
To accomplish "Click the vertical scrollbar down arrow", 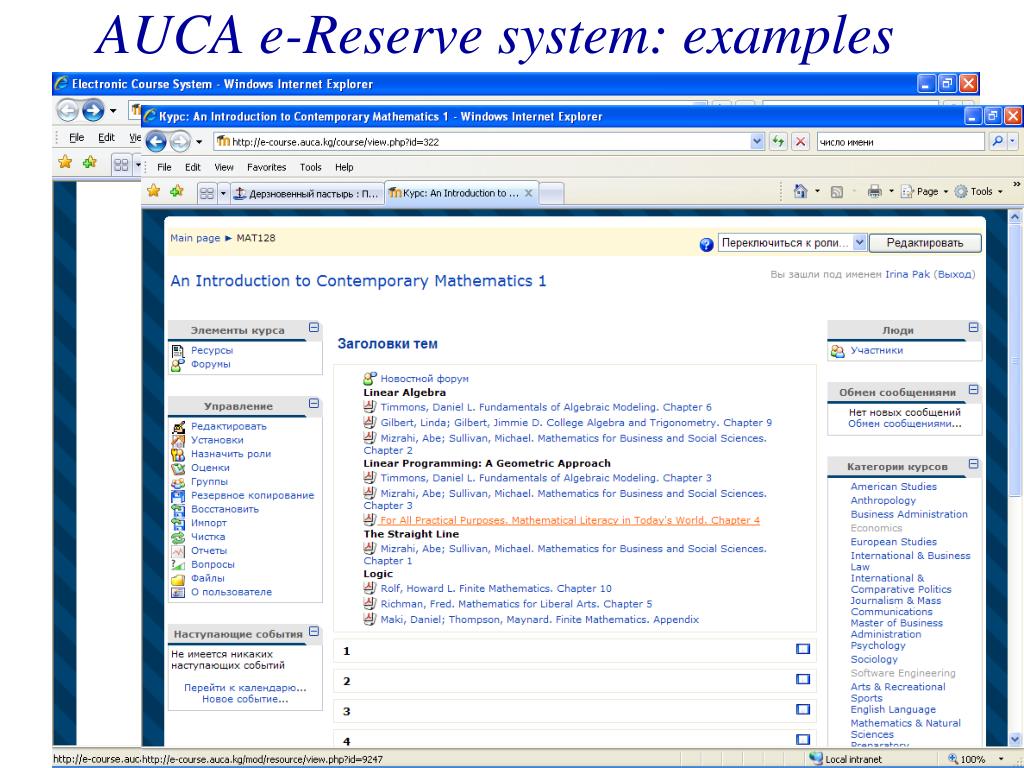I will [x=1015, y=739].
